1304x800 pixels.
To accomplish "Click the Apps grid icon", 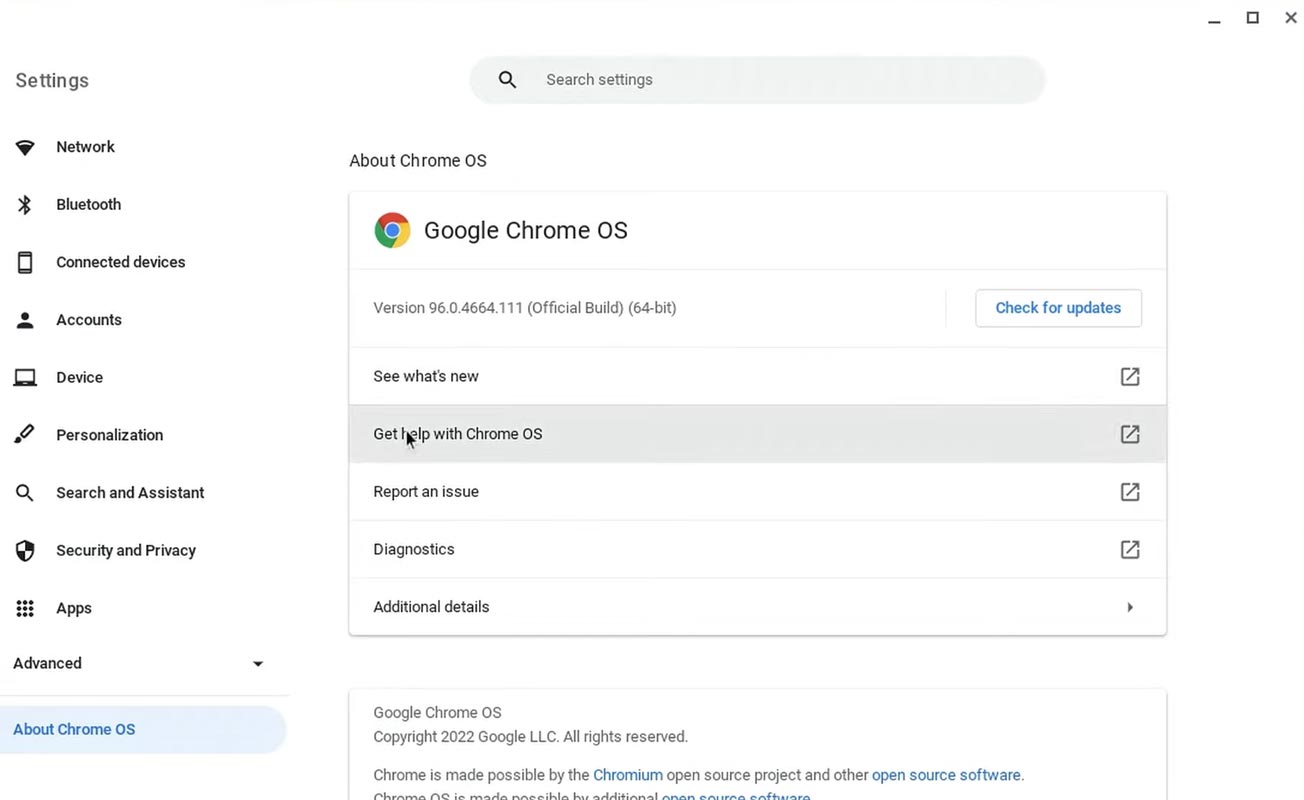I will tap(25, 608).
